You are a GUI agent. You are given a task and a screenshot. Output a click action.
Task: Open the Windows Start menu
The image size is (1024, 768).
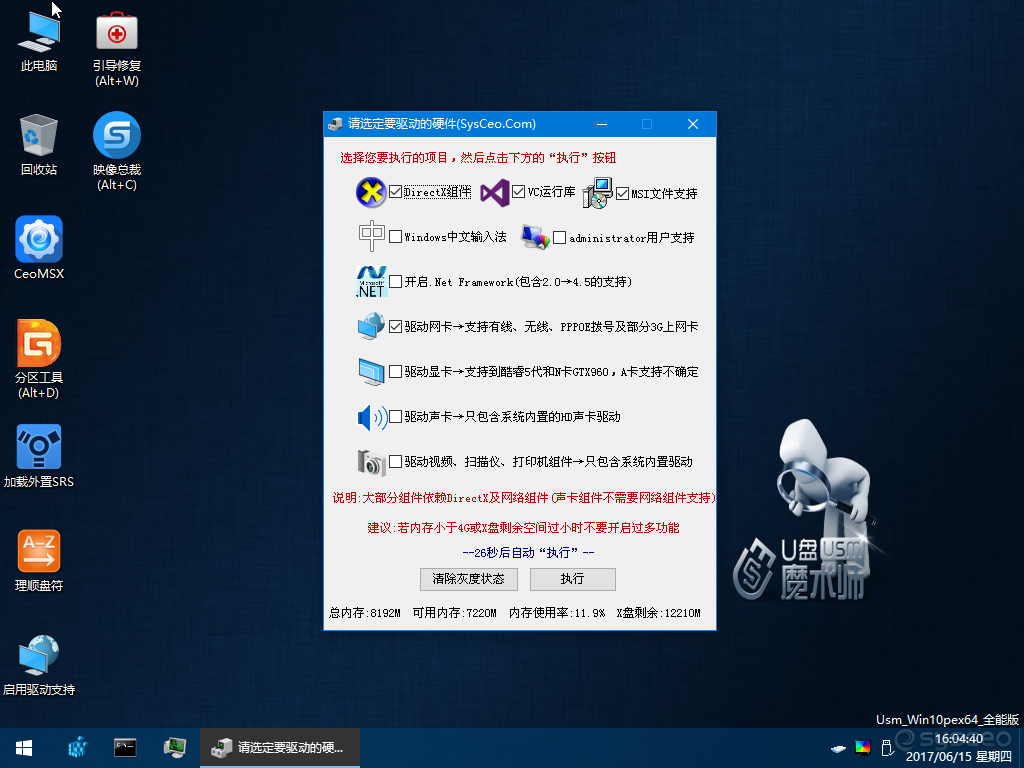[x=24, y=748]
